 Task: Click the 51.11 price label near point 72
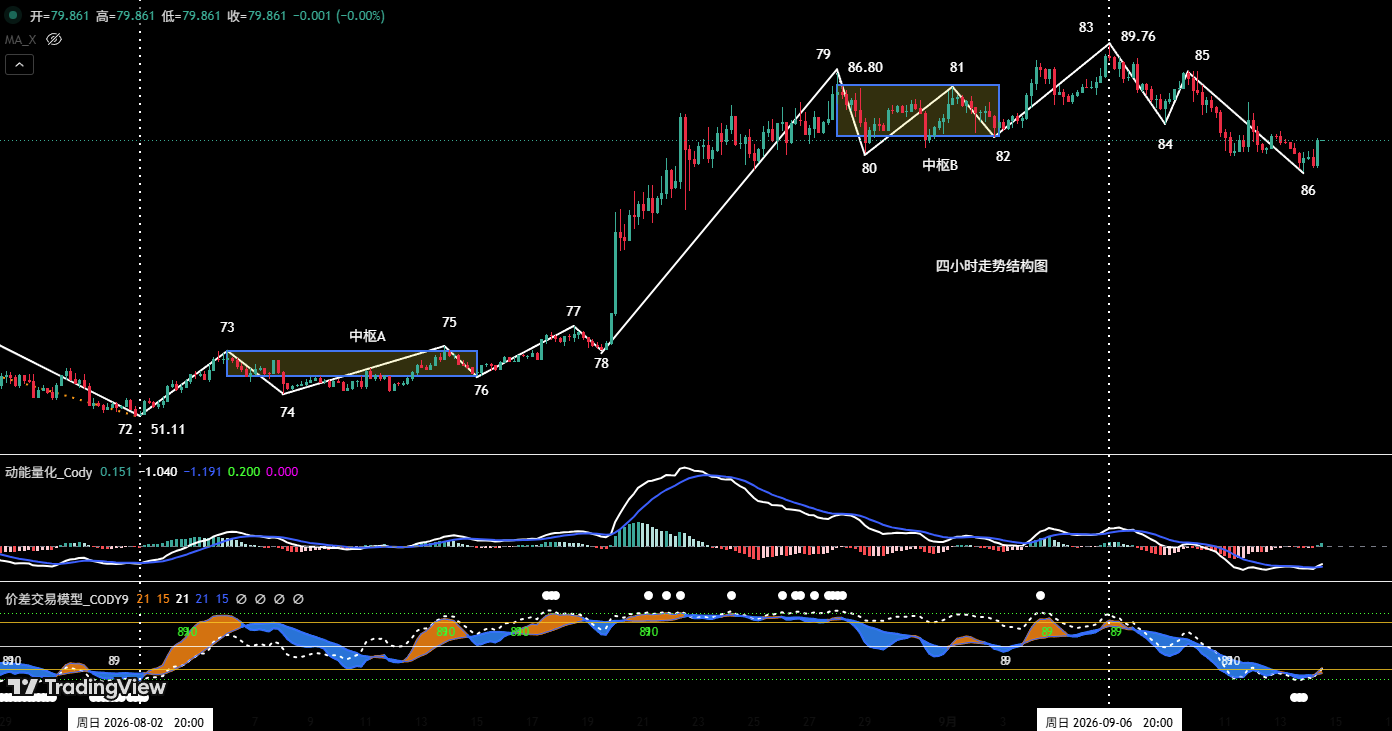pyautogui.click(x=168, y=429)
